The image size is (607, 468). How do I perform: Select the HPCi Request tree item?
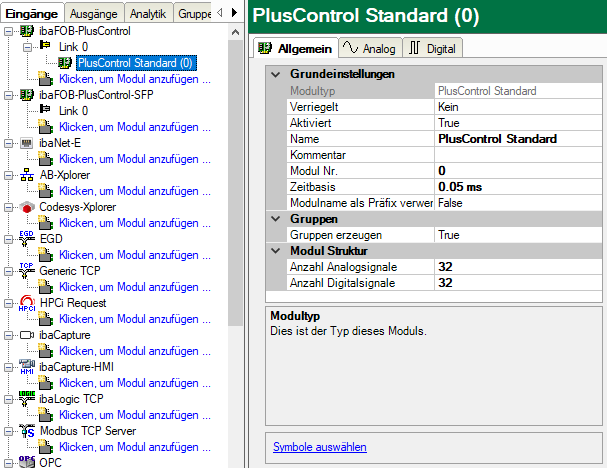point(73,303)
